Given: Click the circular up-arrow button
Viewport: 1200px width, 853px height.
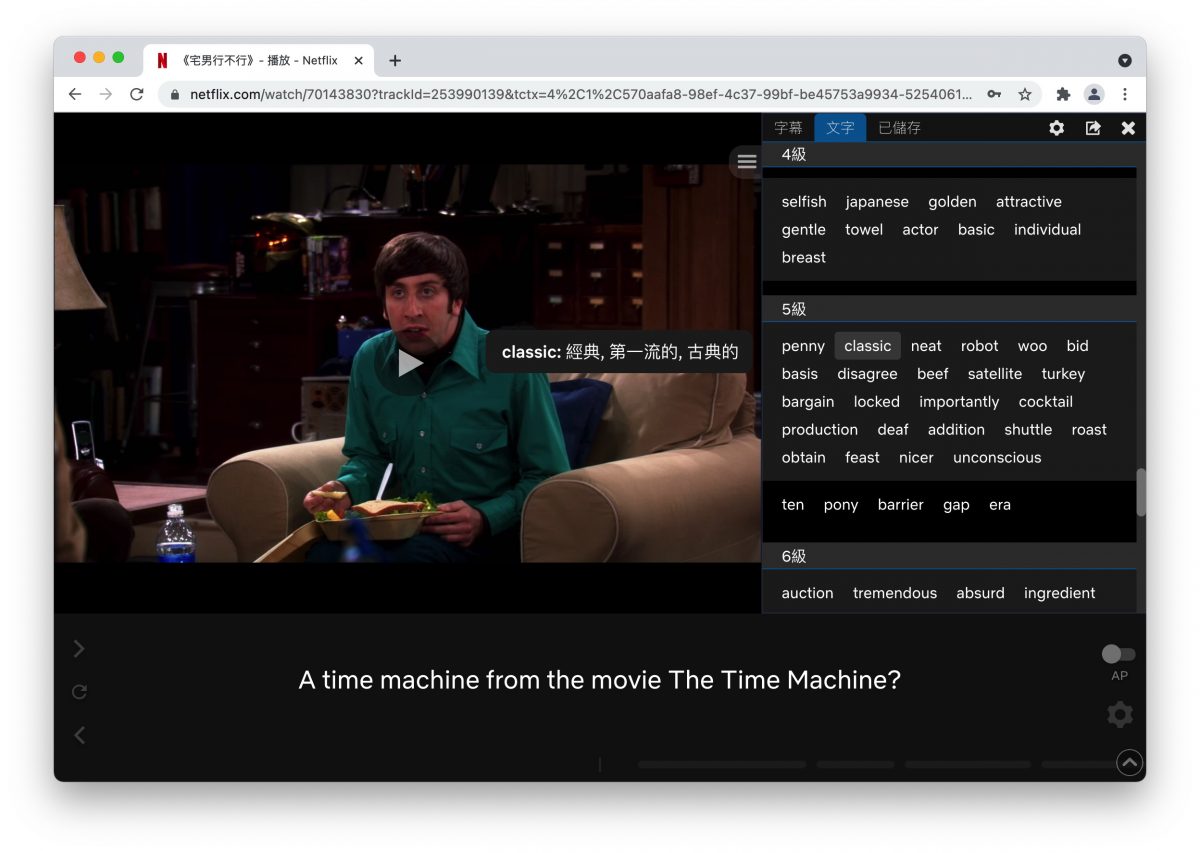Looking at the screenshot, I should [1129, 763].
